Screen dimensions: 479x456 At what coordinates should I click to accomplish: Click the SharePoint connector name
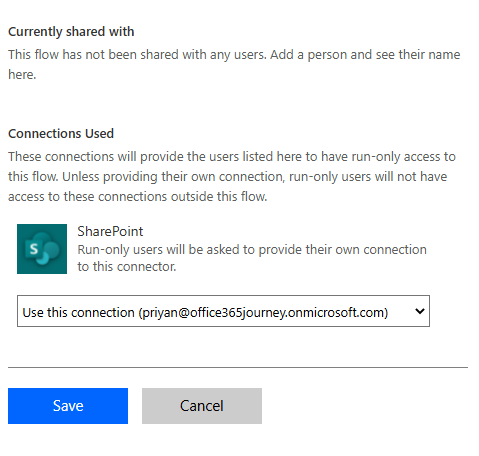(110, 231)
